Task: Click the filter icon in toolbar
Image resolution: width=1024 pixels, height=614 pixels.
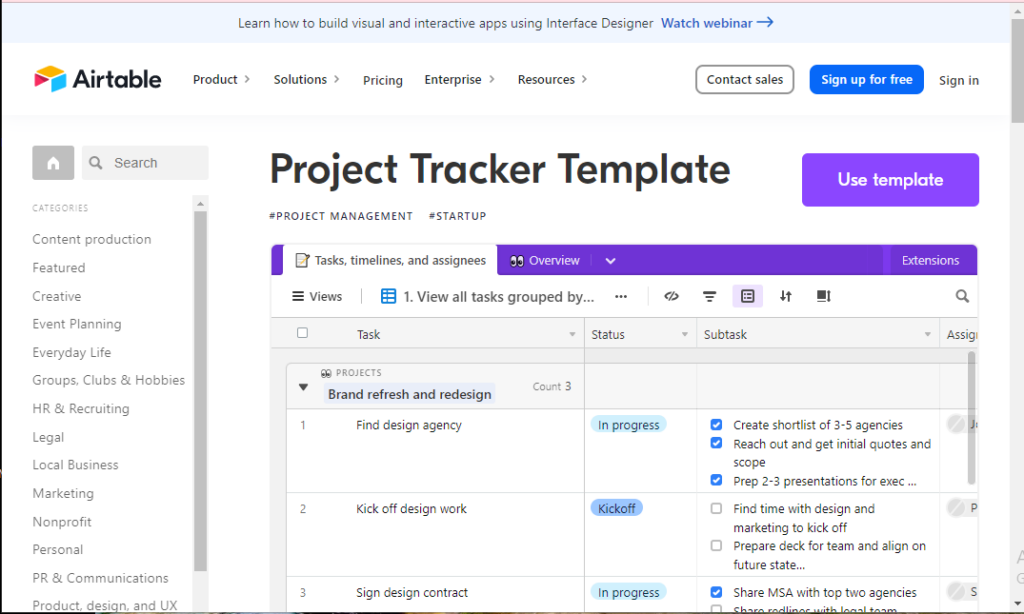Action: [x=709, y=296]
